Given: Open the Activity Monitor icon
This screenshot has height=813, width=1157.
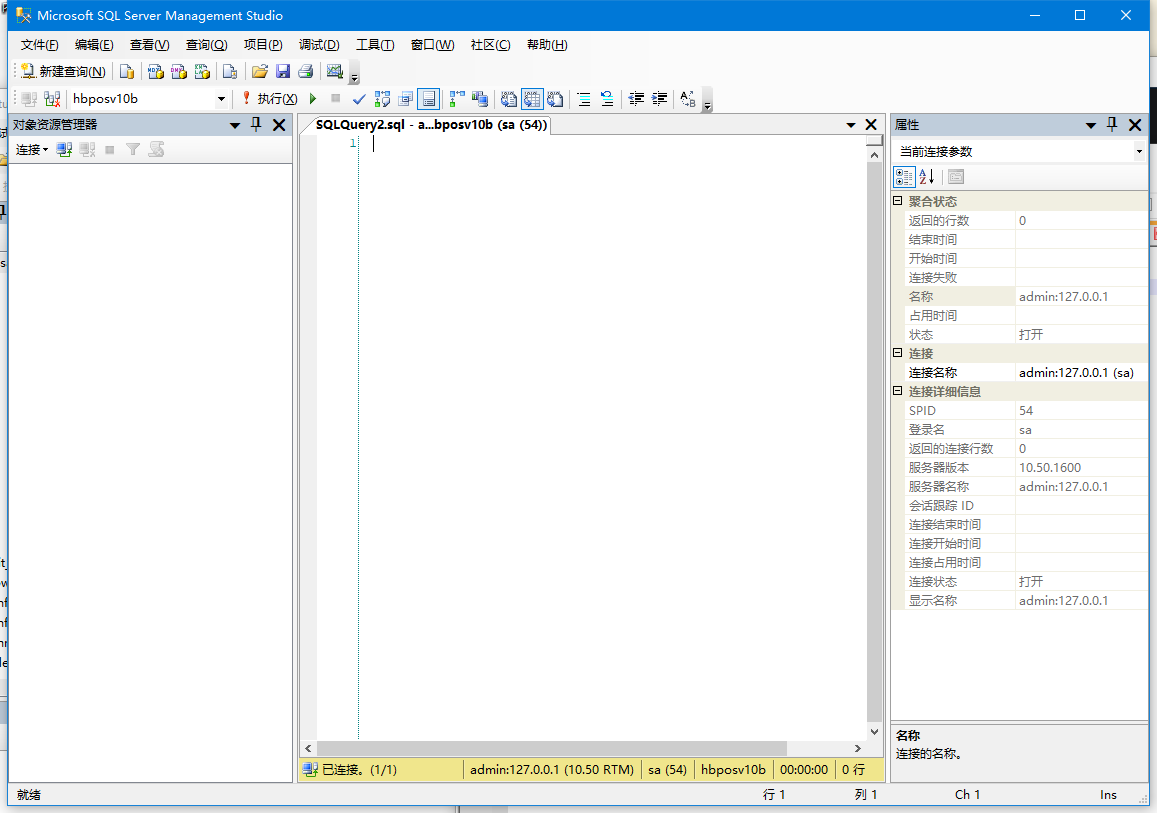Looking at the screenshot, I should click(334, 72).
